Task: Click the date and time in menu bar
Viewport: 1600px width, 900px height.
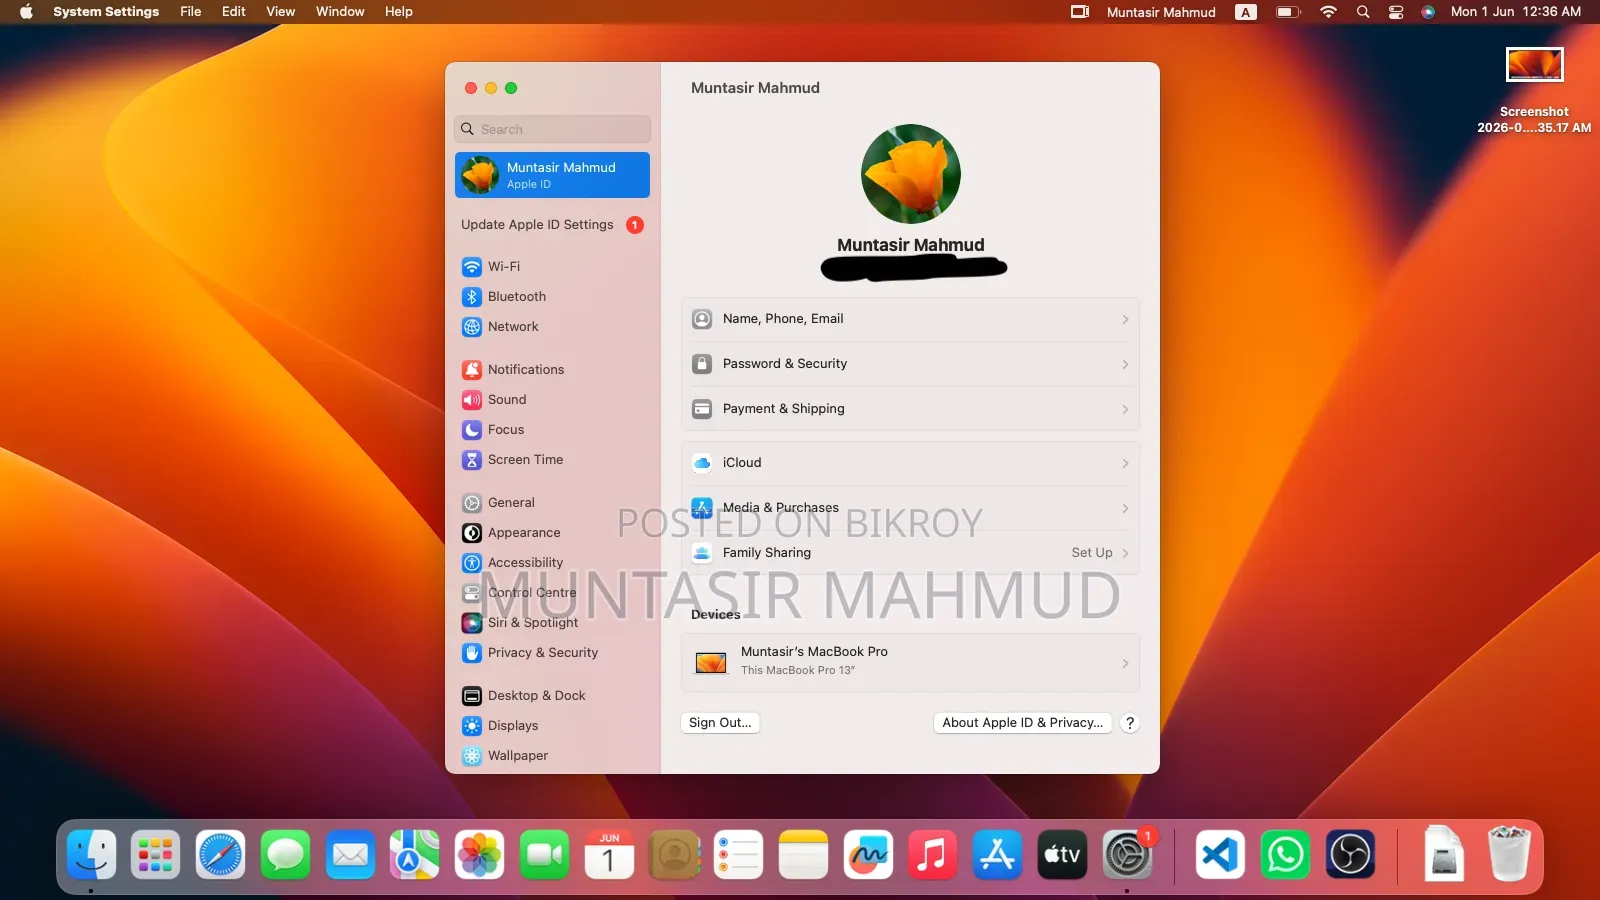Action: (1516, 12)
